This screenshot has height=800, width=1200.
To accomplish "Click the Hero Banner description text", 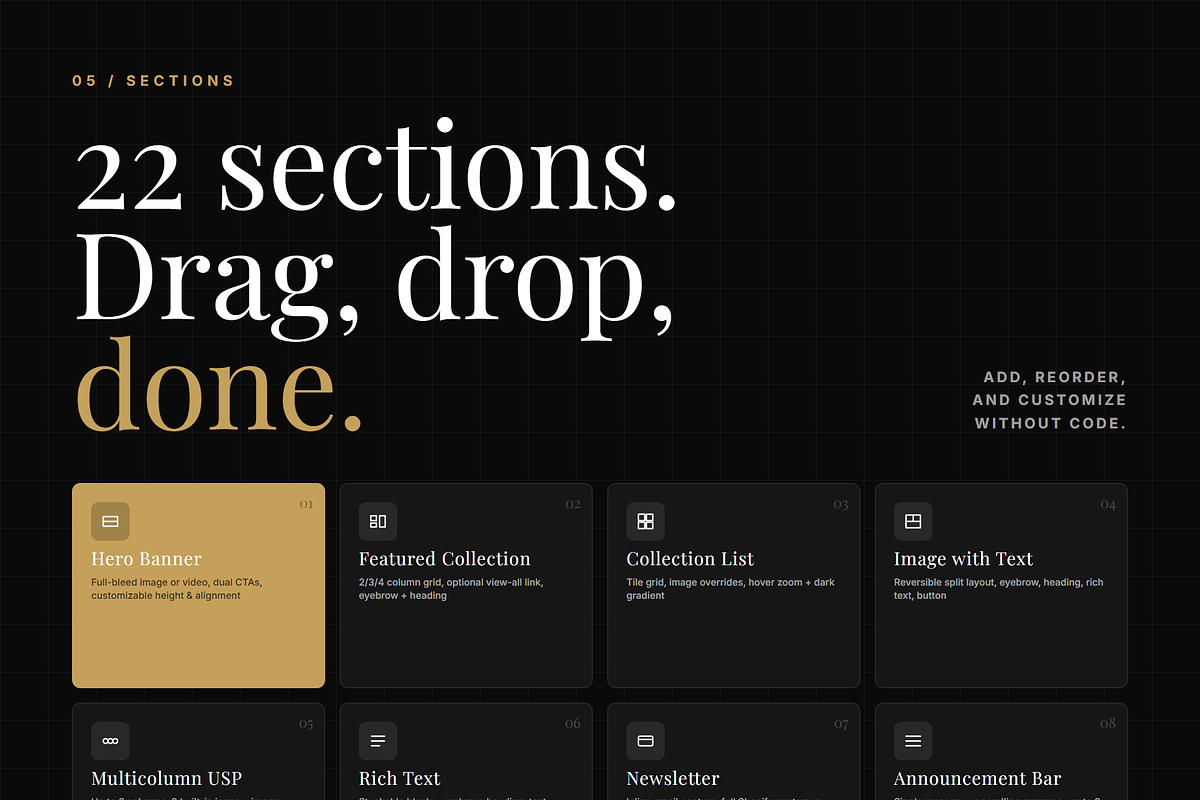I will point(177,589).
